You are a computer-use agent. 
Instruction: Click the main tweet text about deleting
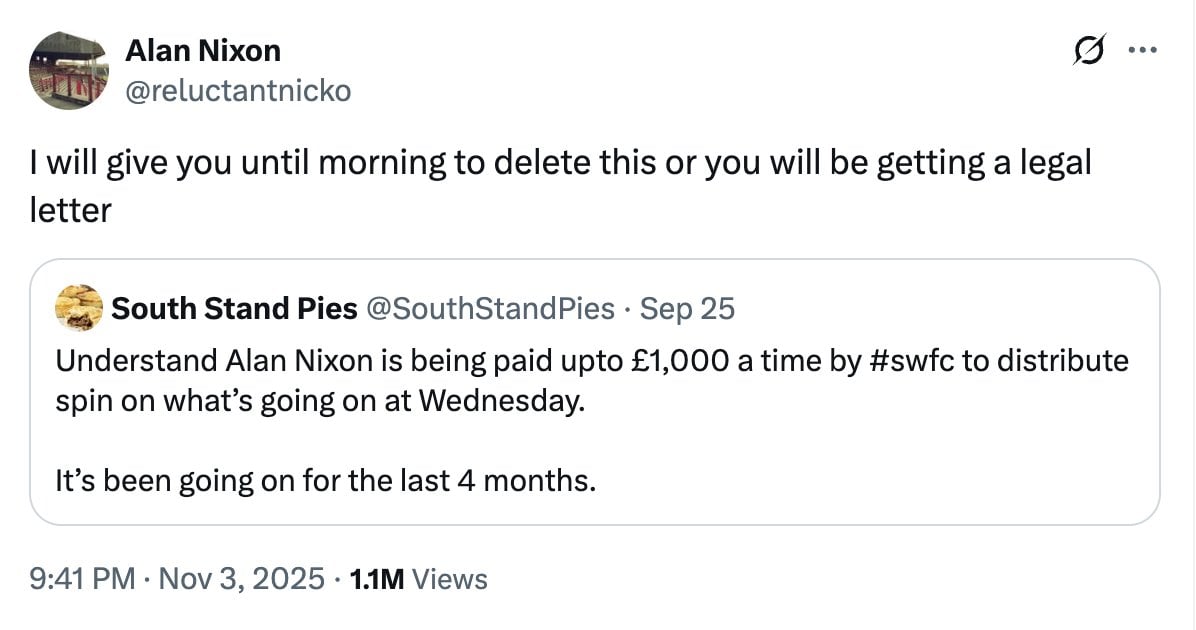tap(560, 163)
